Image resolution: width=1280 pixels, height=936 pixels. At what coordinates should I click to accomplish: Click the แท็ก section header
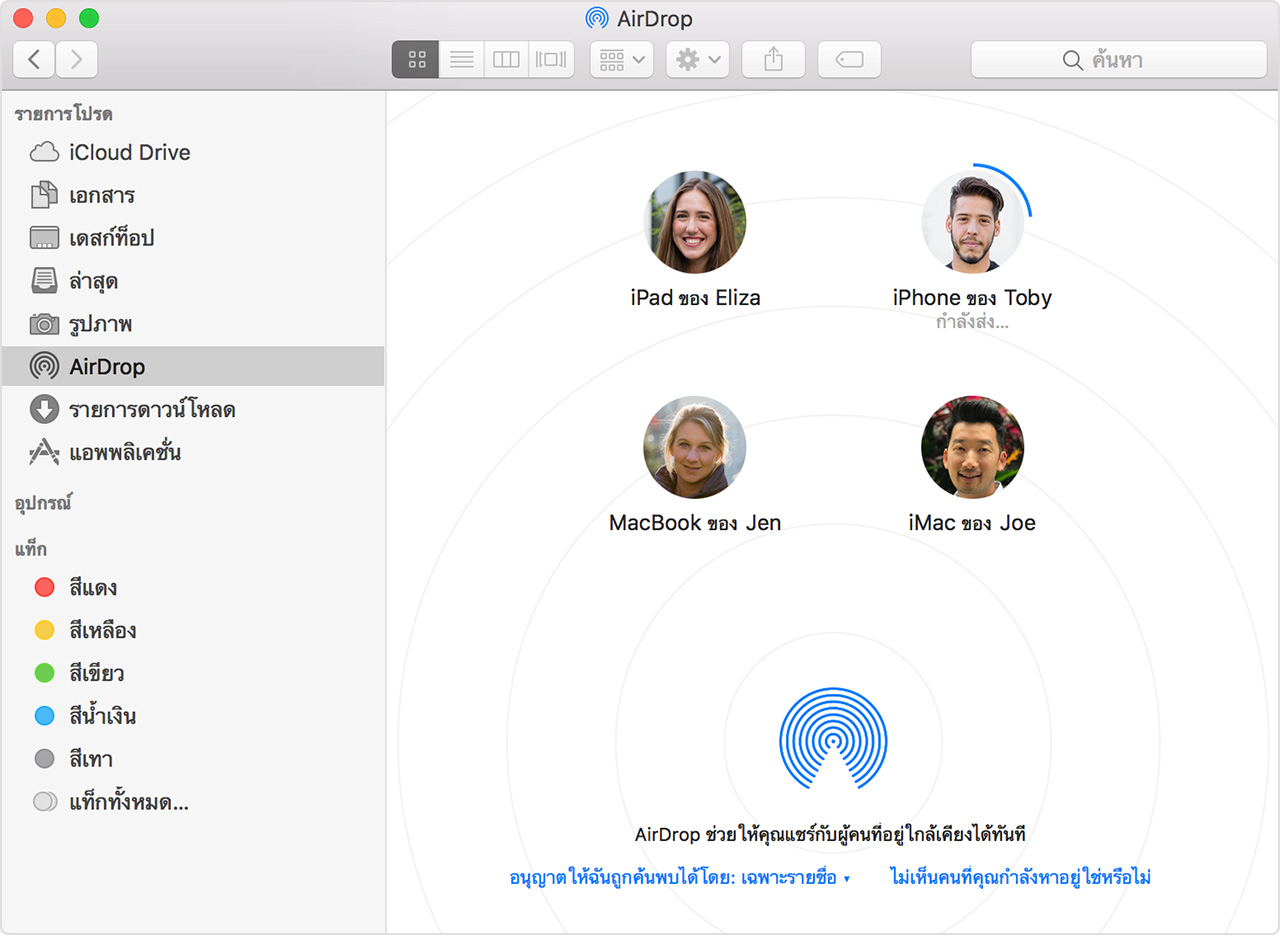[x=31, y=549]
